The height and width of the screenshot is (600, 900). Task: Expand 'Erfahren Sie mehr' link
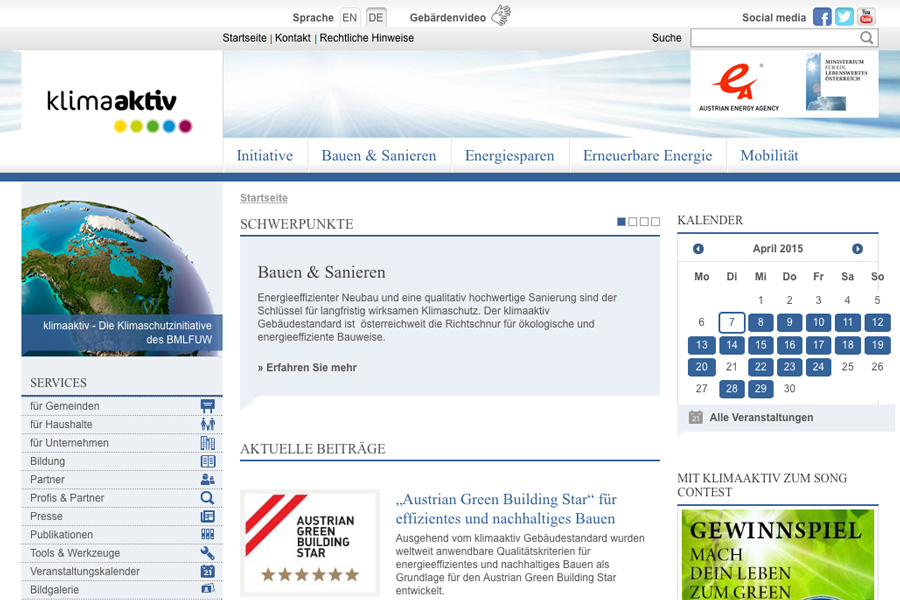pyautogui.click(x=307, y=368)
